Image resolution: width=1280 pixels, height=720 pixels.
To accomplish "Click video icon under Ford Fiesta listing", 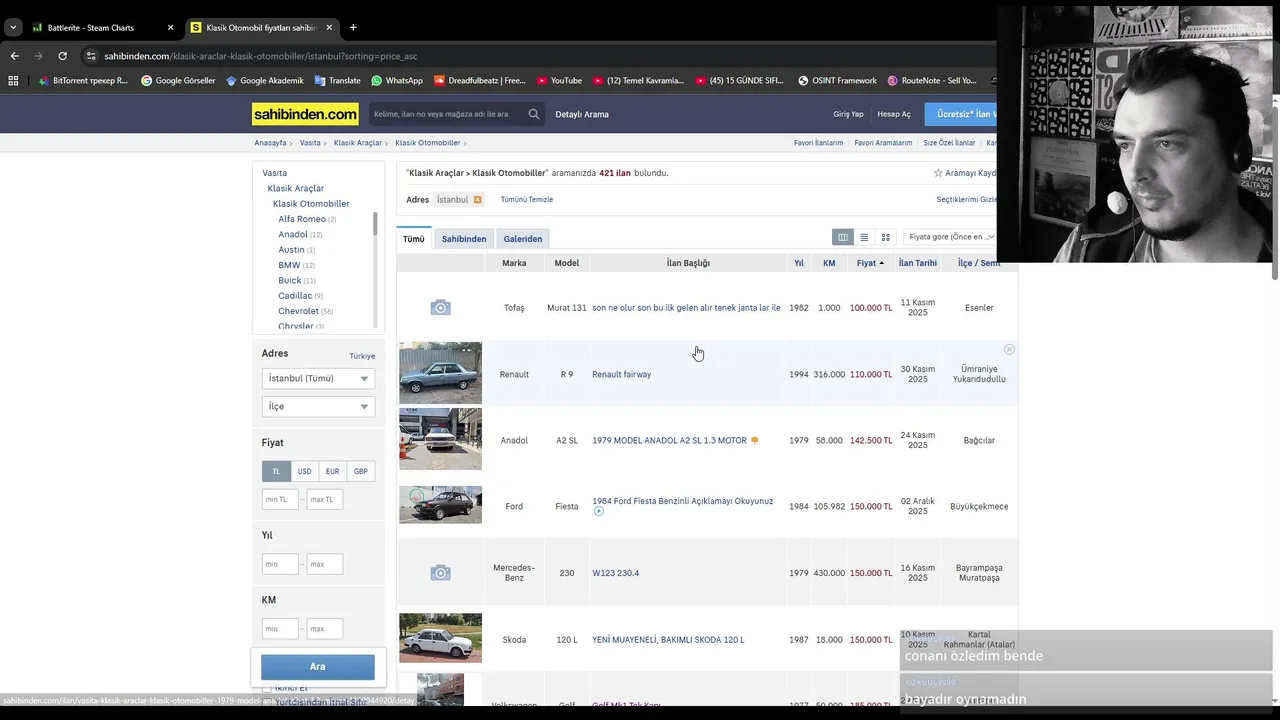I will tap(599, 511).
